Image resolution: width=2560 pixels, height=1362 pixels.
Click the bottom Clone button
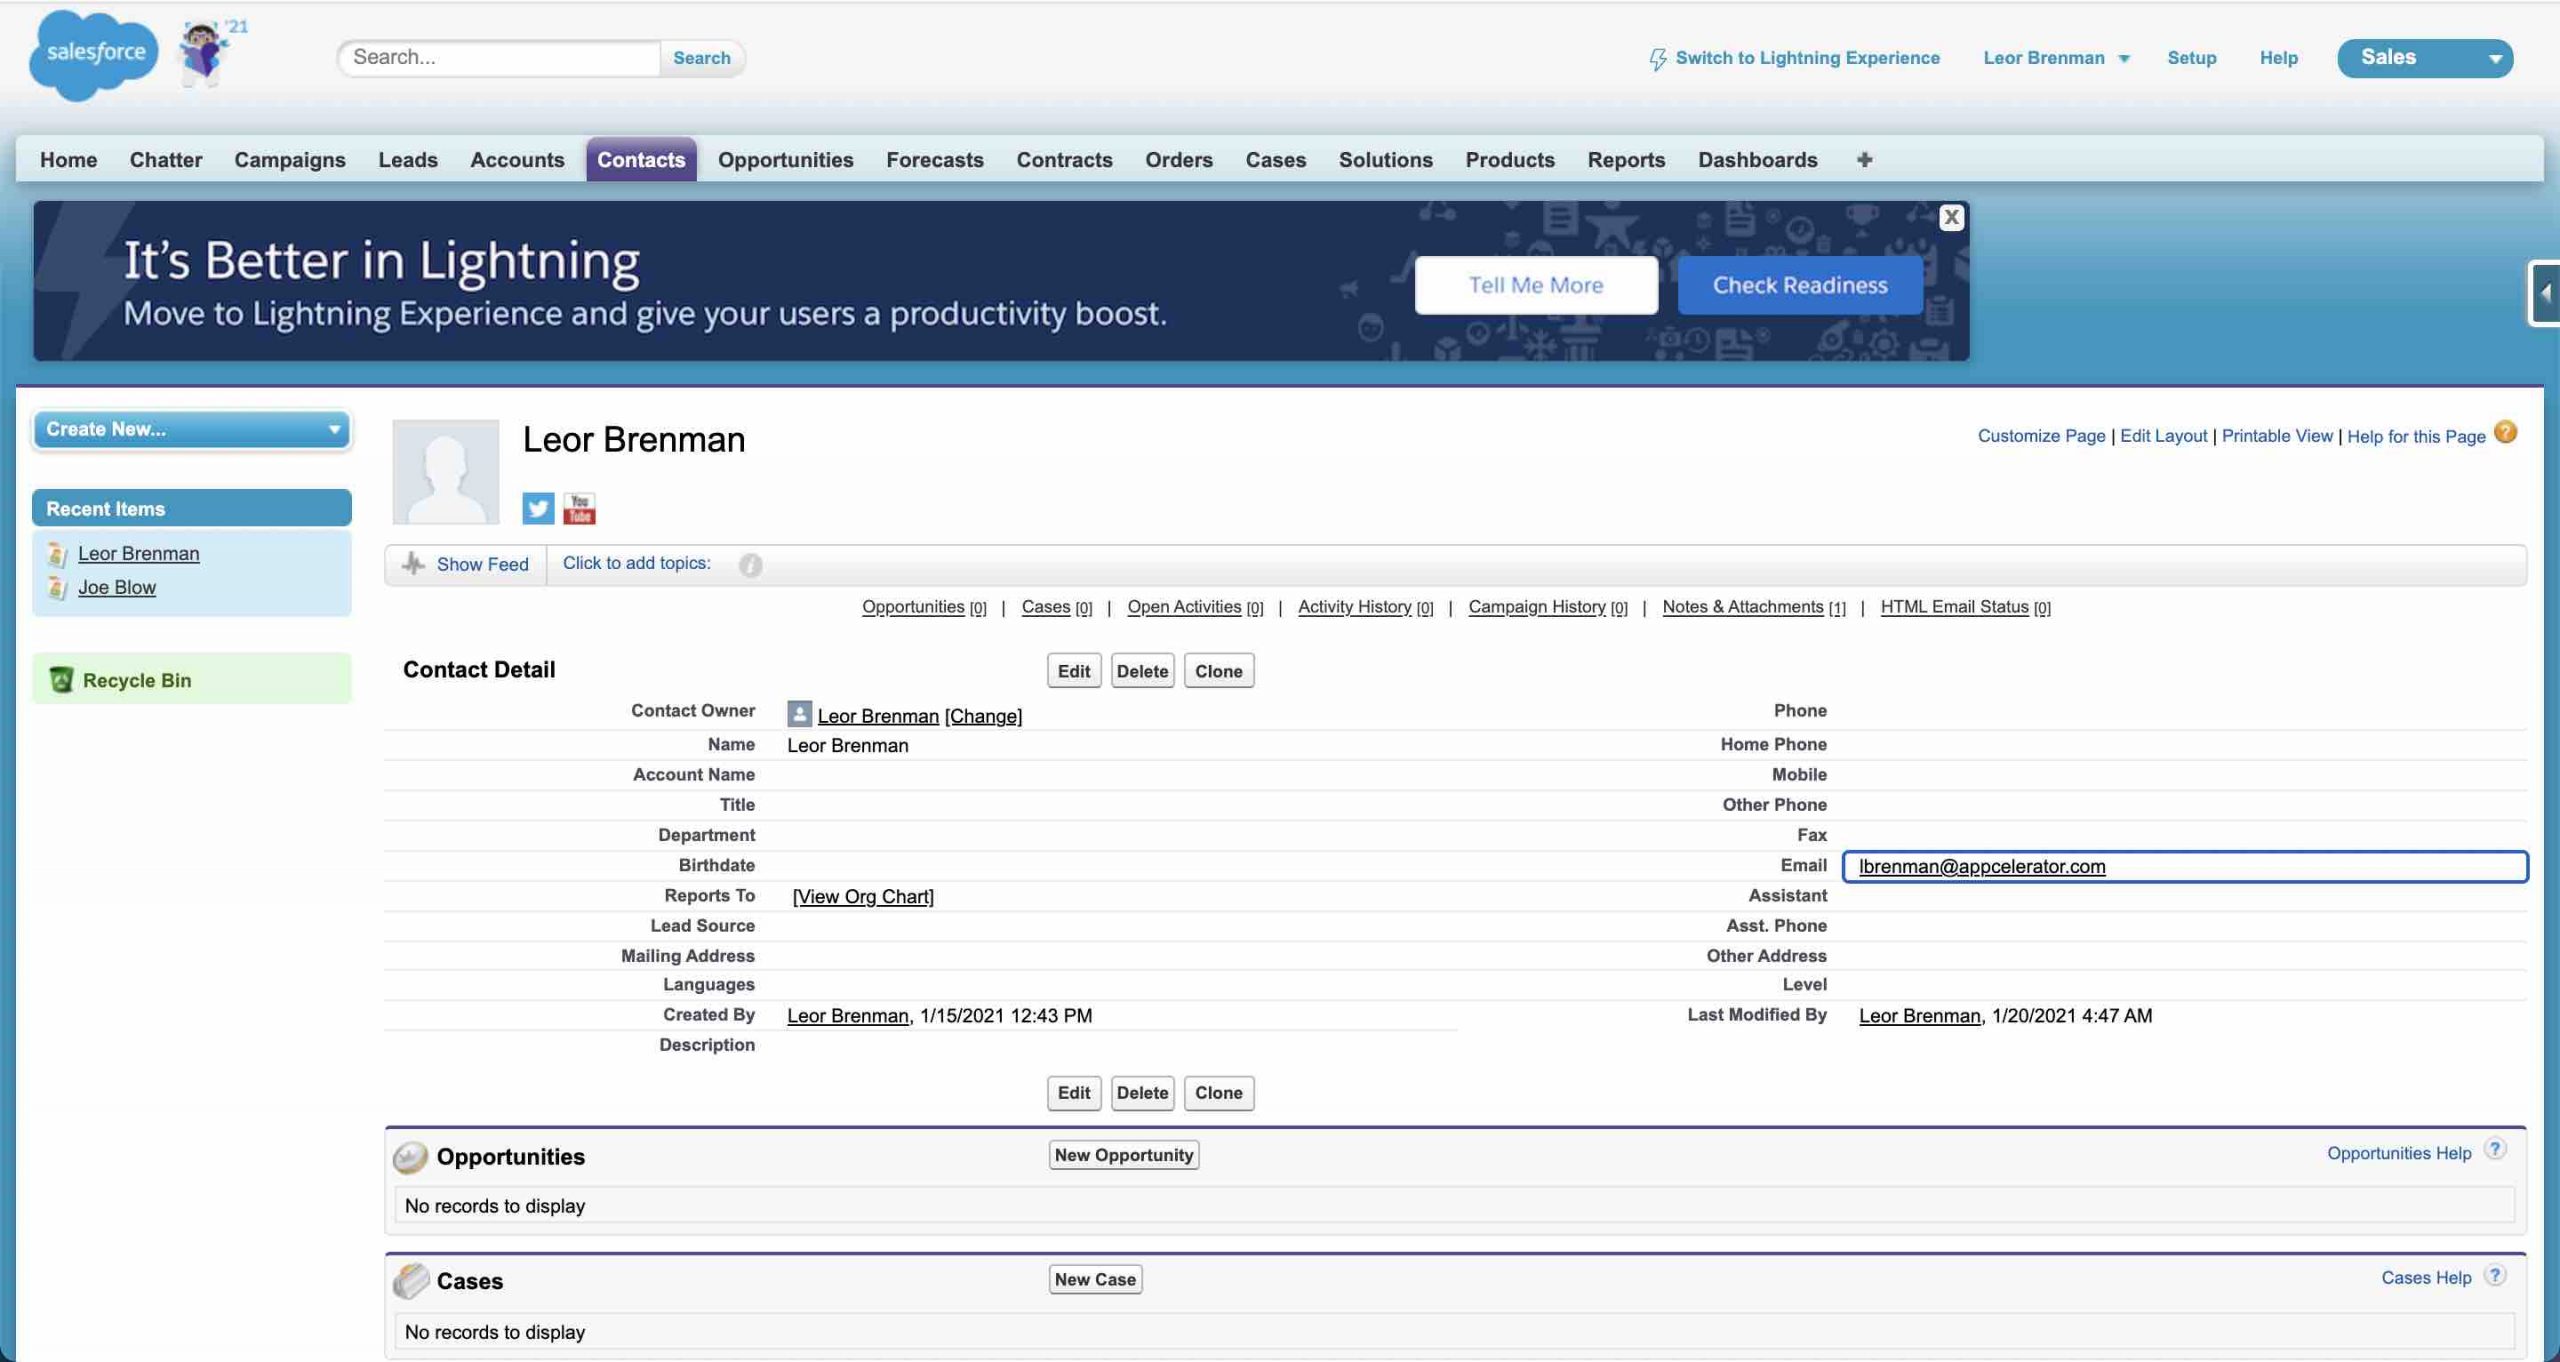click(x=1218, y=1093)
